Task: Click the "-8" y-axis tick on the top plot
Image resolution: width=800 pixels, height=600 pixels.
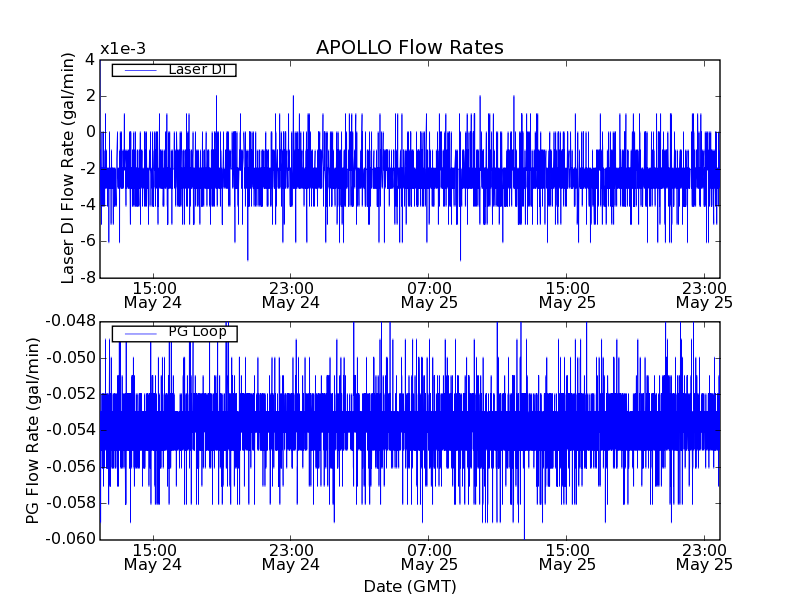Action: click(x=89, y=277)
